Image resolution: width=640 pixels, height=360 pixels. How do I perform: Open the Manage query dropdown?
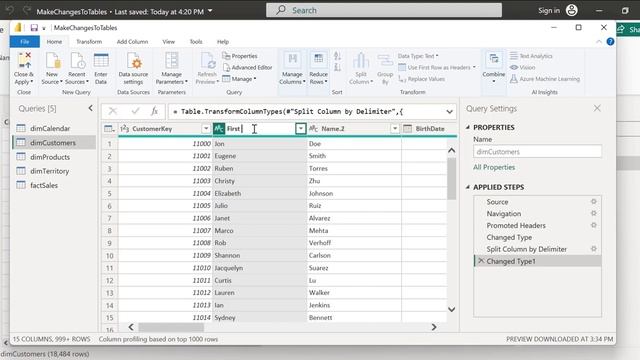[x=239, y=79]
